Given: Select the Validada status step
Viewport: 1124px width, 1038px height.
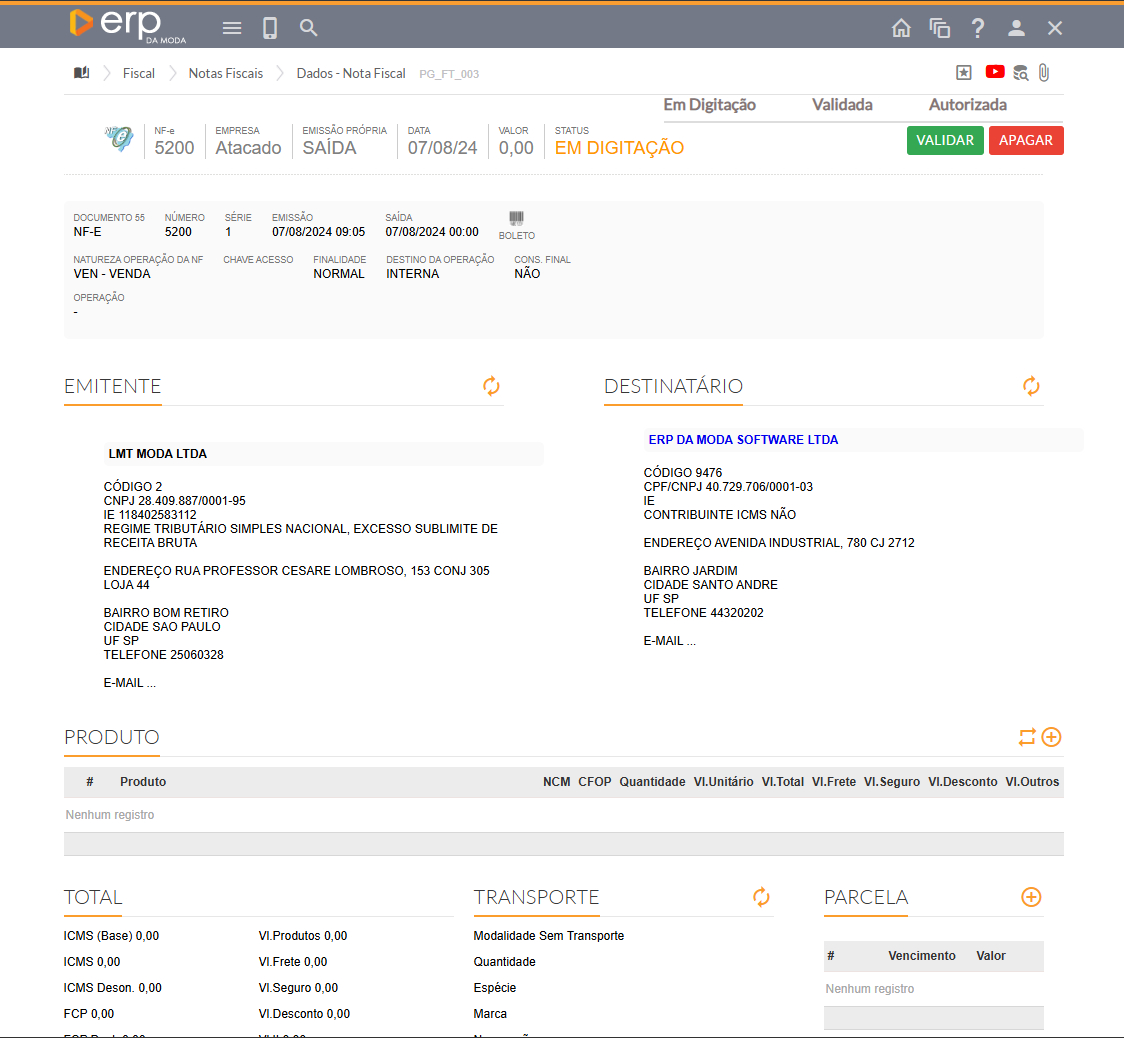Looking at the screenshot, I should (x=842, y=105).
